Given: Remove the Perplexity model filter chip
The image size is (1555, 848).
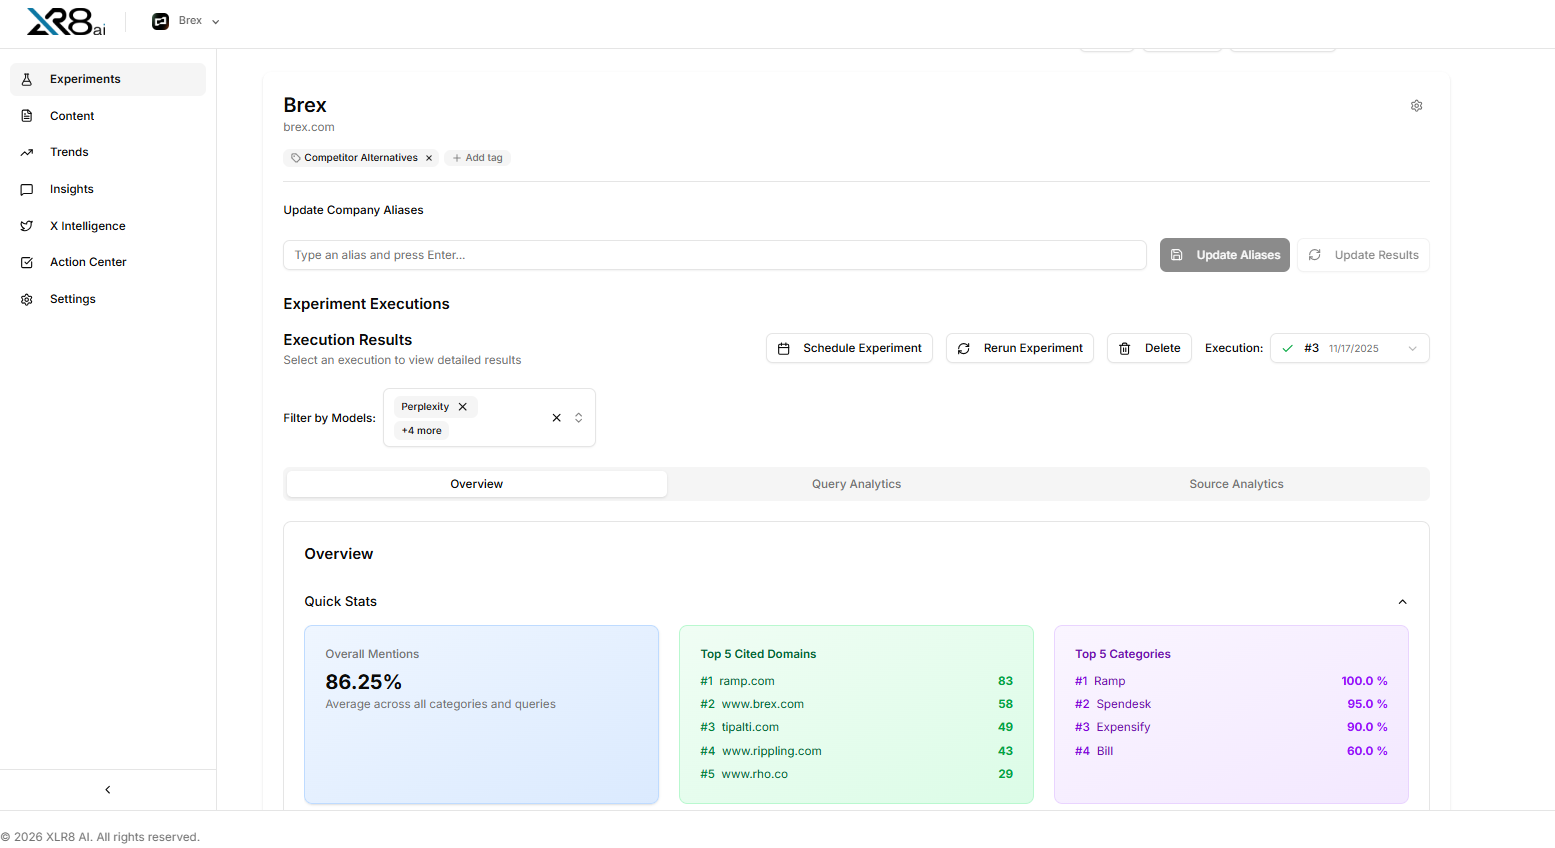Looking at the screenshot, I should pos(463,407).
